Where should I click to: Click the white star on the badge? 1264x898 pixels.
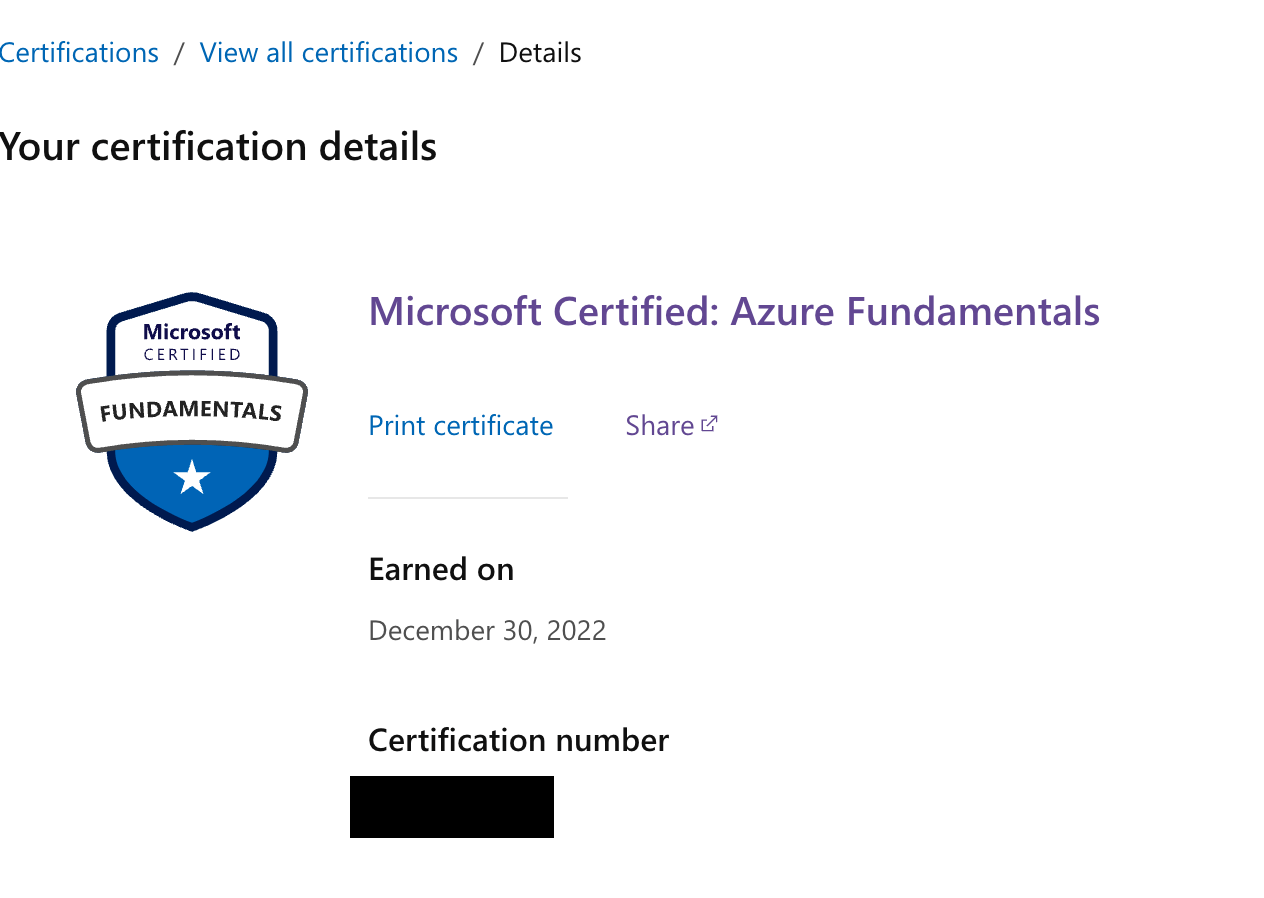(192, 477)
